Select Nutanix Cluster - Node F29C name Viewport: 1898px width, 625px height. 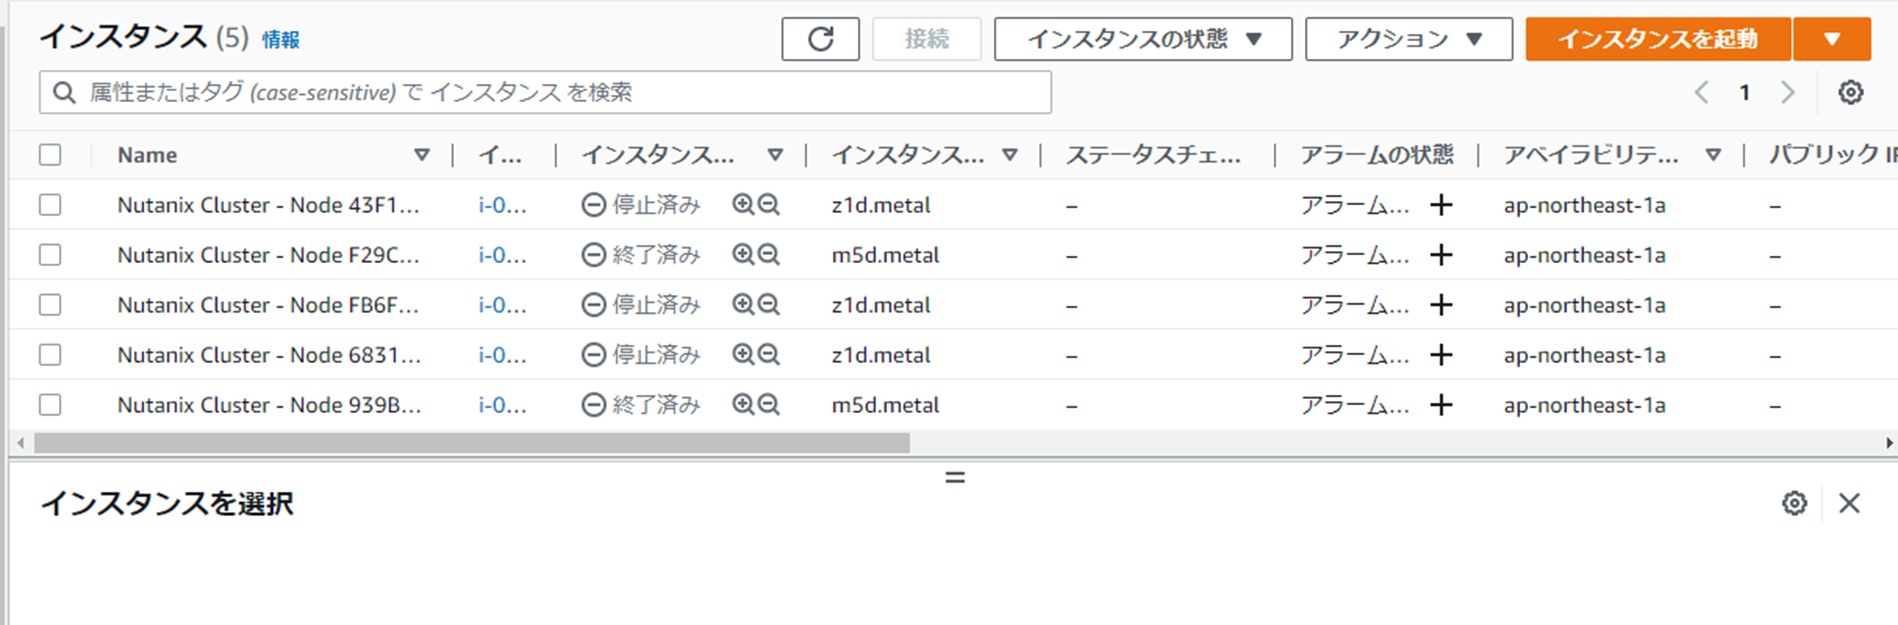(269, 255)
